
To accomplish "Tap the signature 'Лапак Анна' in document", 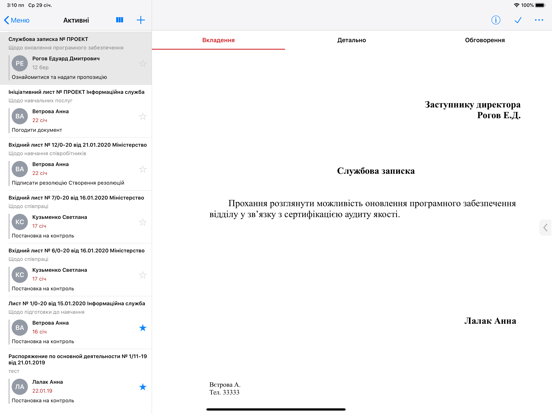I will (x=490, y=321).
